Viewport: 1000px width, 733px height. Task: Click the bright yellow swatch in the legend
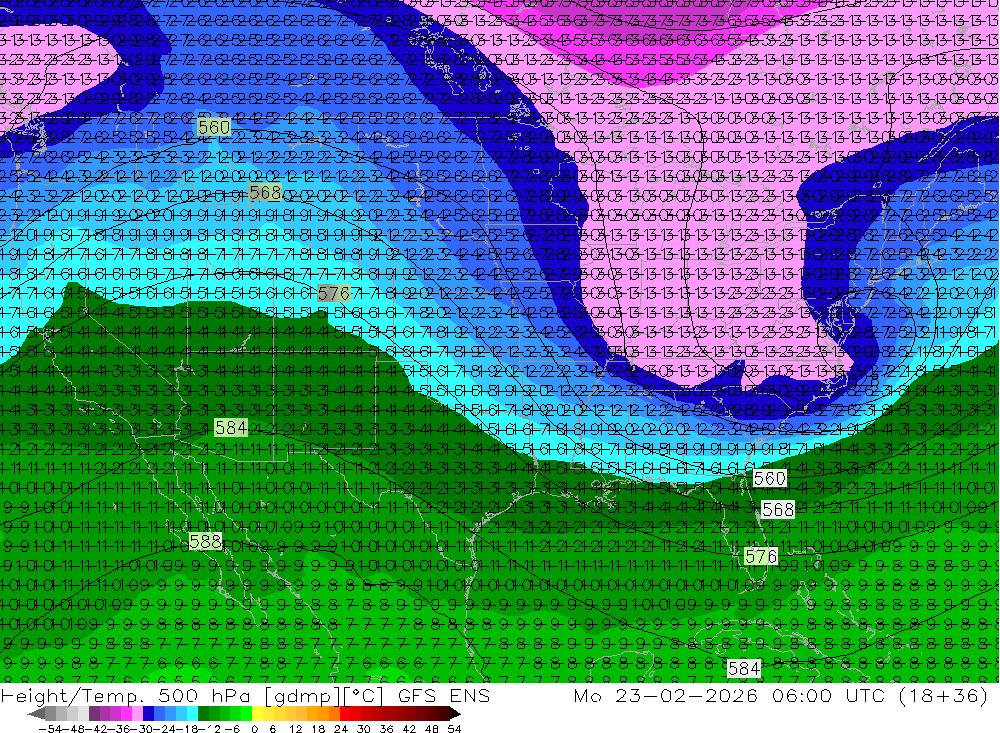click(x=258, y=714)
